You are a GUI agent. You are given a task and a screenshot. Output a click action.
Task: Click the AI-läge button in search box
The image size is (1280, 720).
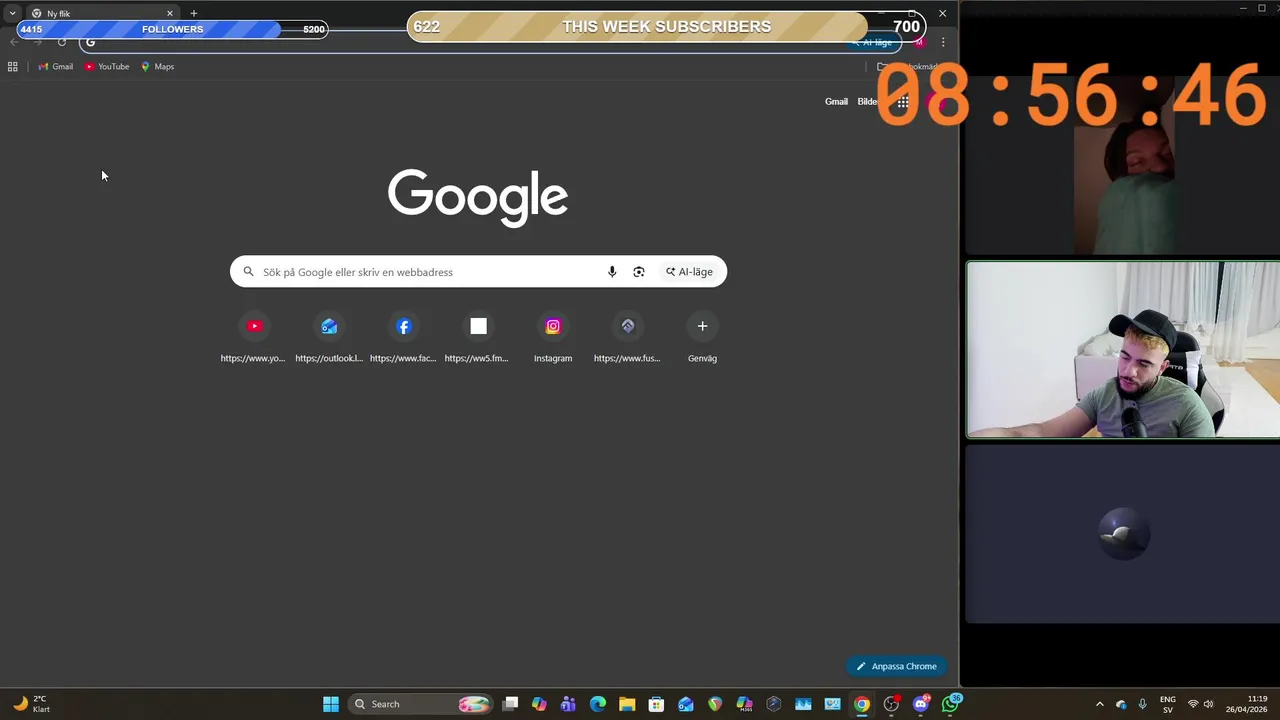point(689,272)
